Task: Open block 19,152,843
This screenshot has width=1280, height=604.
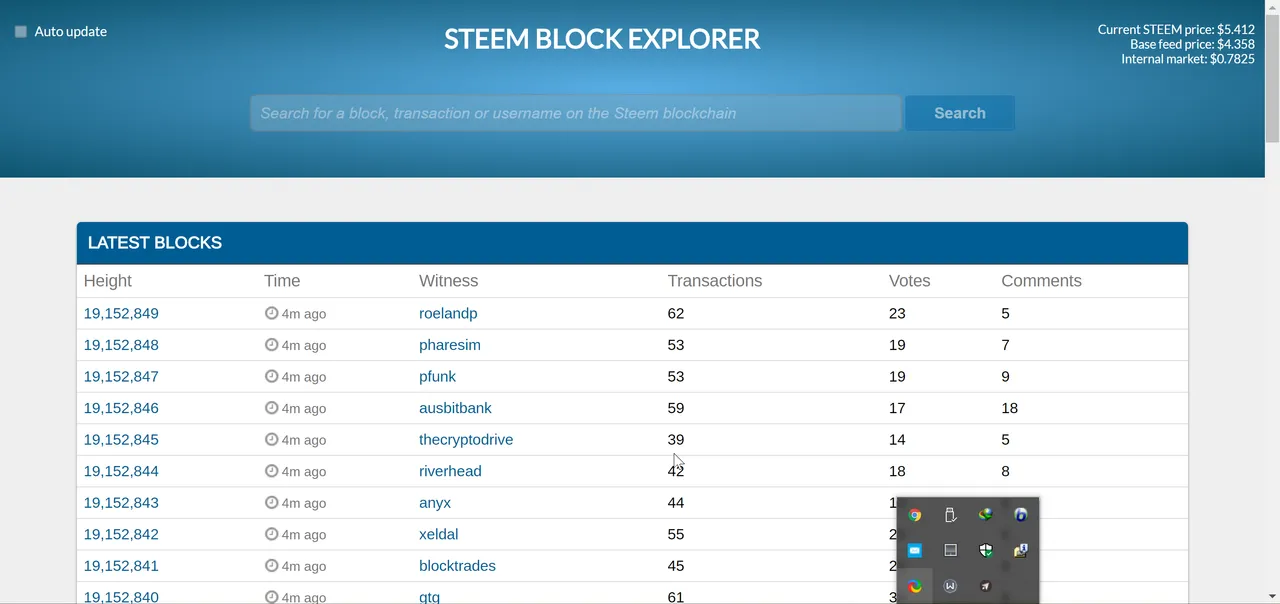Action: (x=121, y=503)
